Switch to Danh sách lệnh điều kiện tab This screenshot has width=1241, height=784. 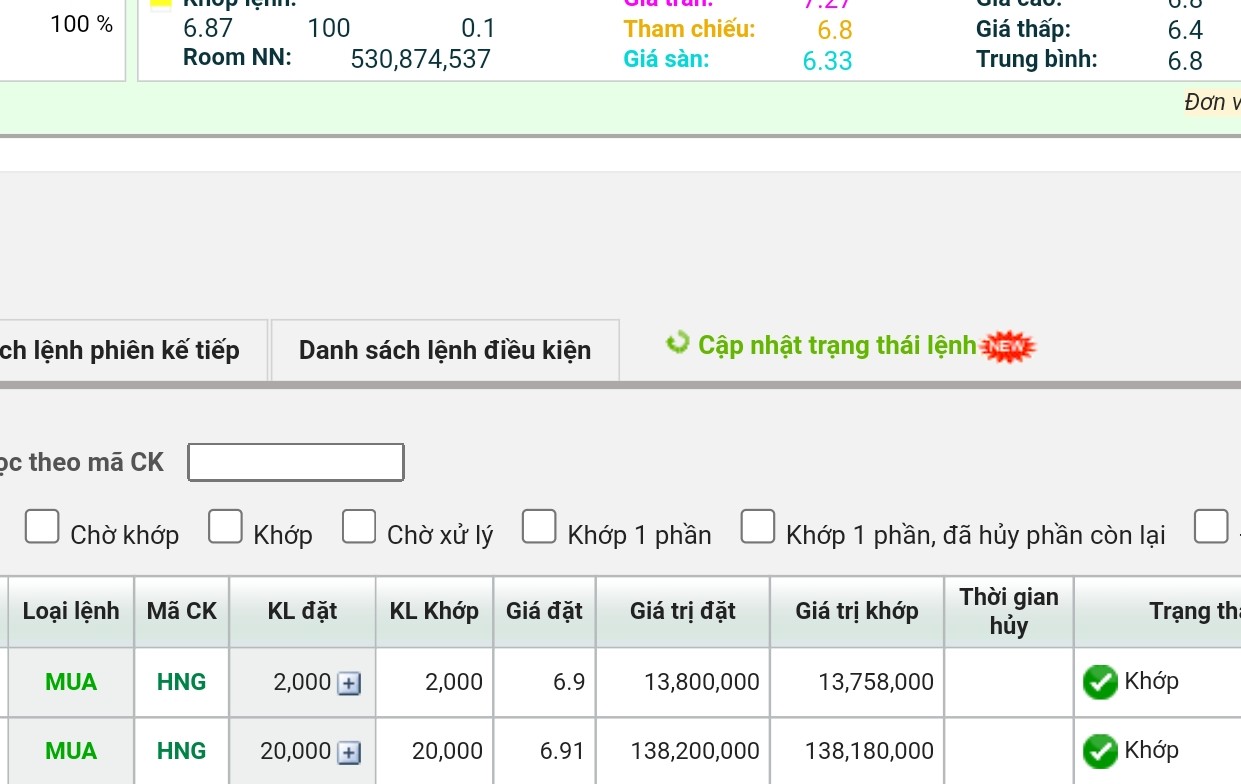(x=445, y=350)
